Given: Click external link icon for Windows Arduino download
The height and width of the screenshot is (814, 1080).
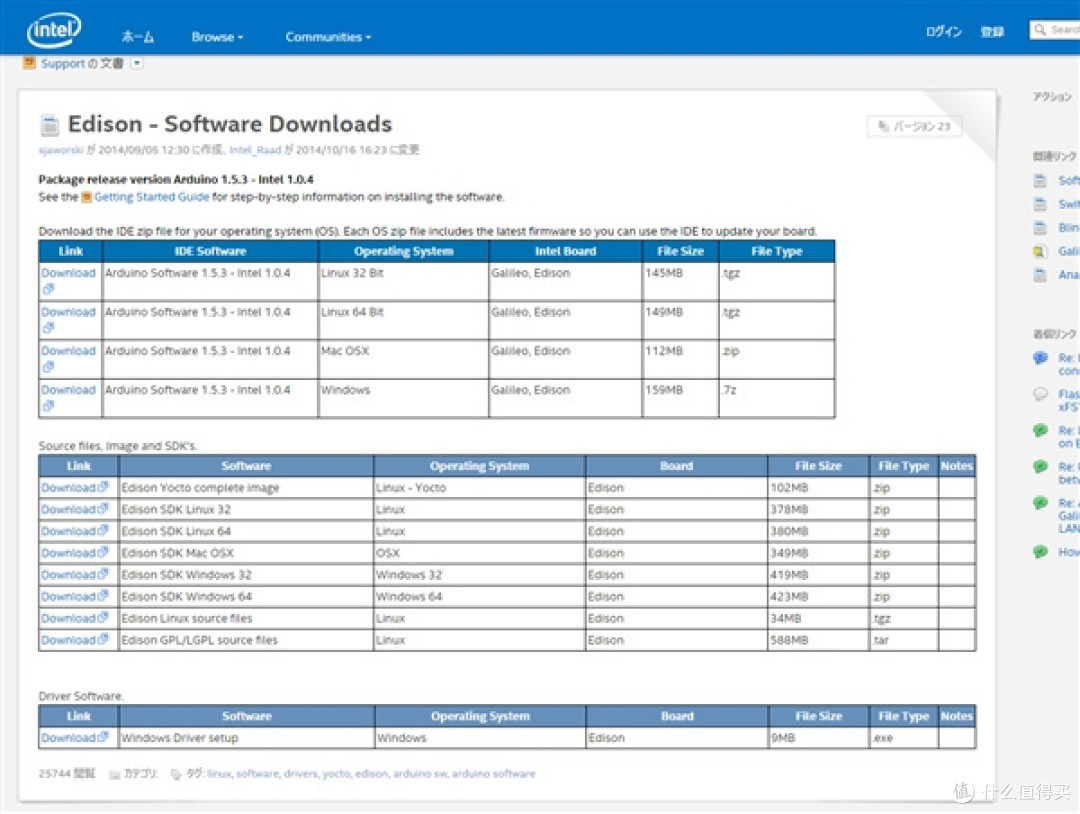Looking at the screenshot, I should click(48, 406).
